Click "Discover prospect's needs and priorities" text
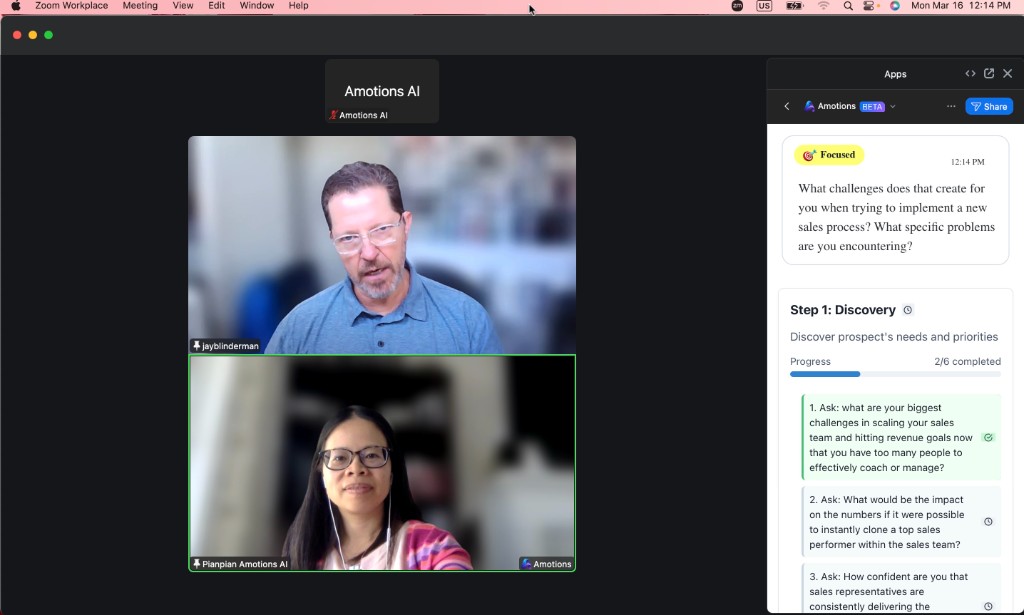Screen dimensions: 1024x615 pos(893,337)
